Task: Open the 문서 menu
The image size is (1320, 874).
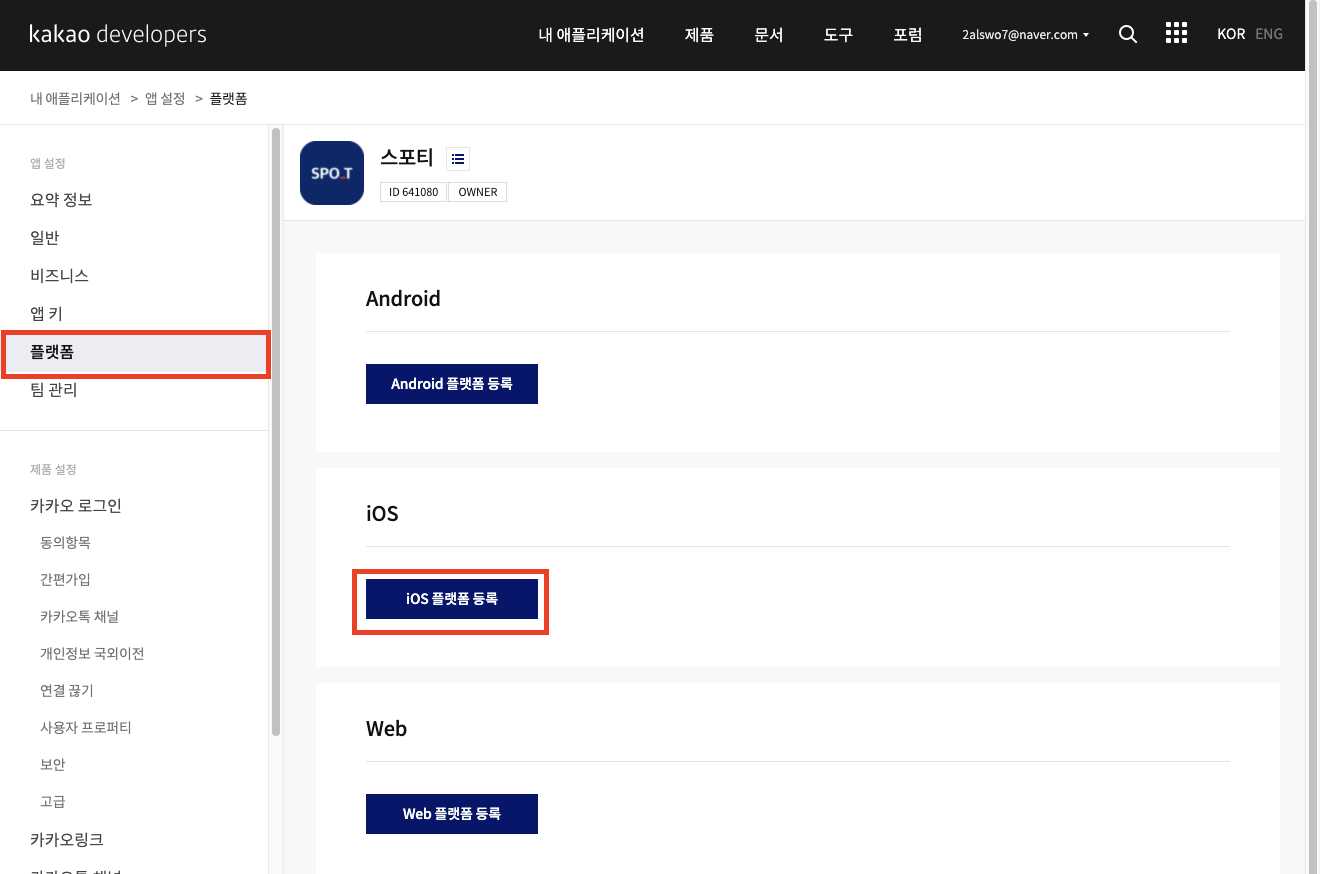Action: coord(769,35)
